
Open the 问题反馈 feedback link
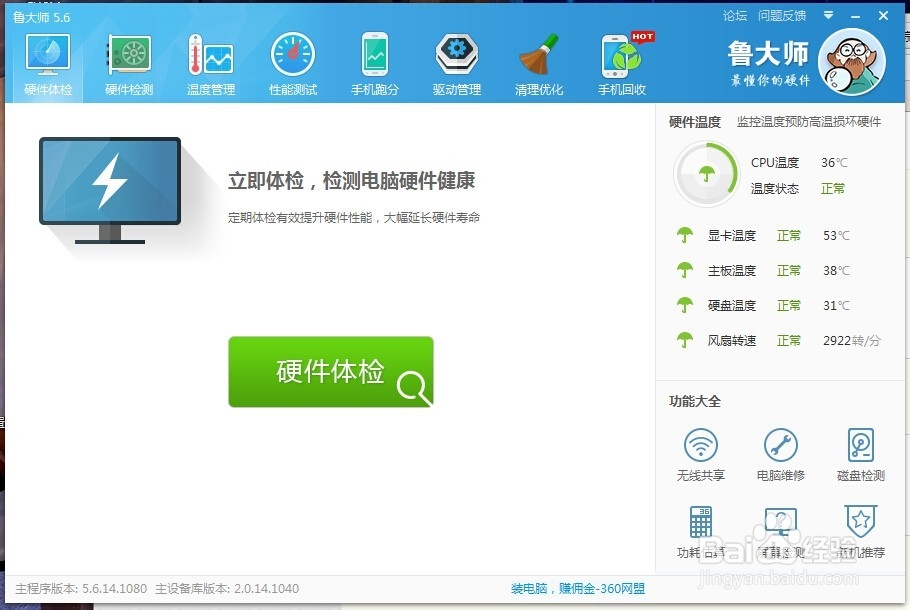tap(782, 16)
